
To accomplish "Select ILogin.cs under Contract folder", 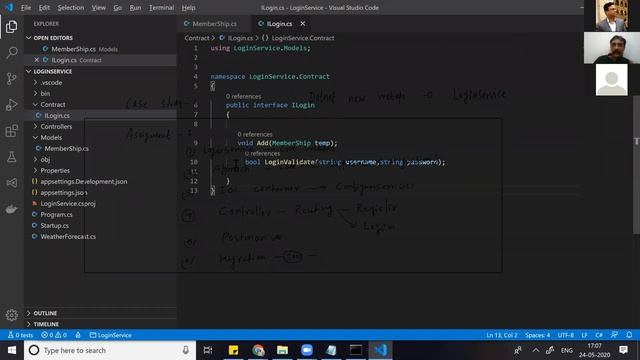I will [x=100, y=116].
